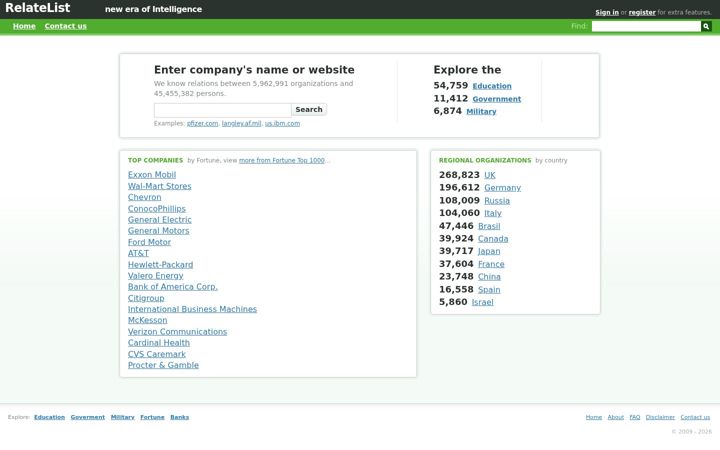Screen dimensions: 720x450
Task: Click footer Fortune explore link
Action: [152, 417]
